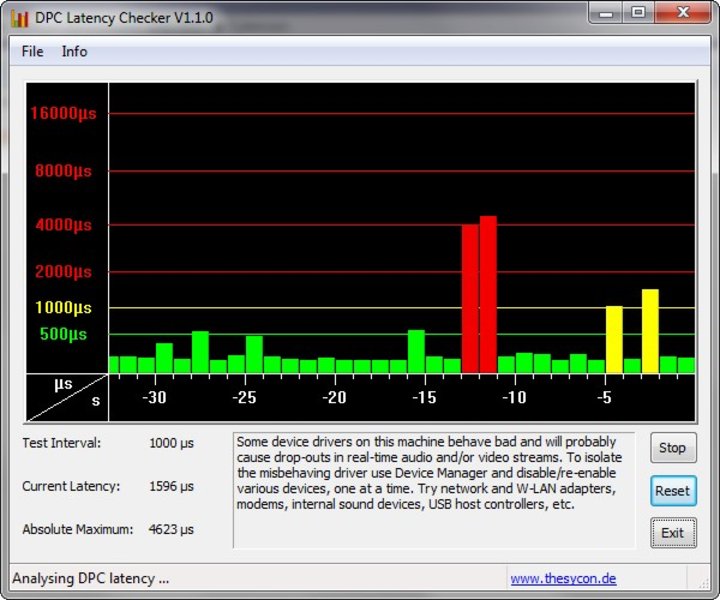Click the Current Latency value 1596 µs
The height and width of the screenshot is (600, 720).
click(171, 486)
